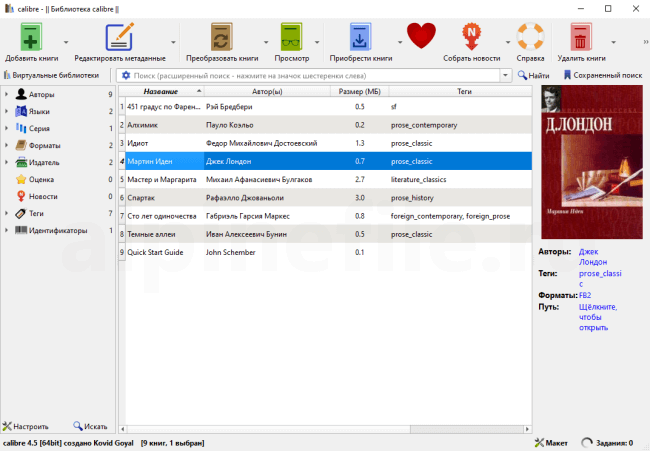This screenshot has width=650, height=451.
Task: Open search history dropdown arrow
Action: pos(505,75)
